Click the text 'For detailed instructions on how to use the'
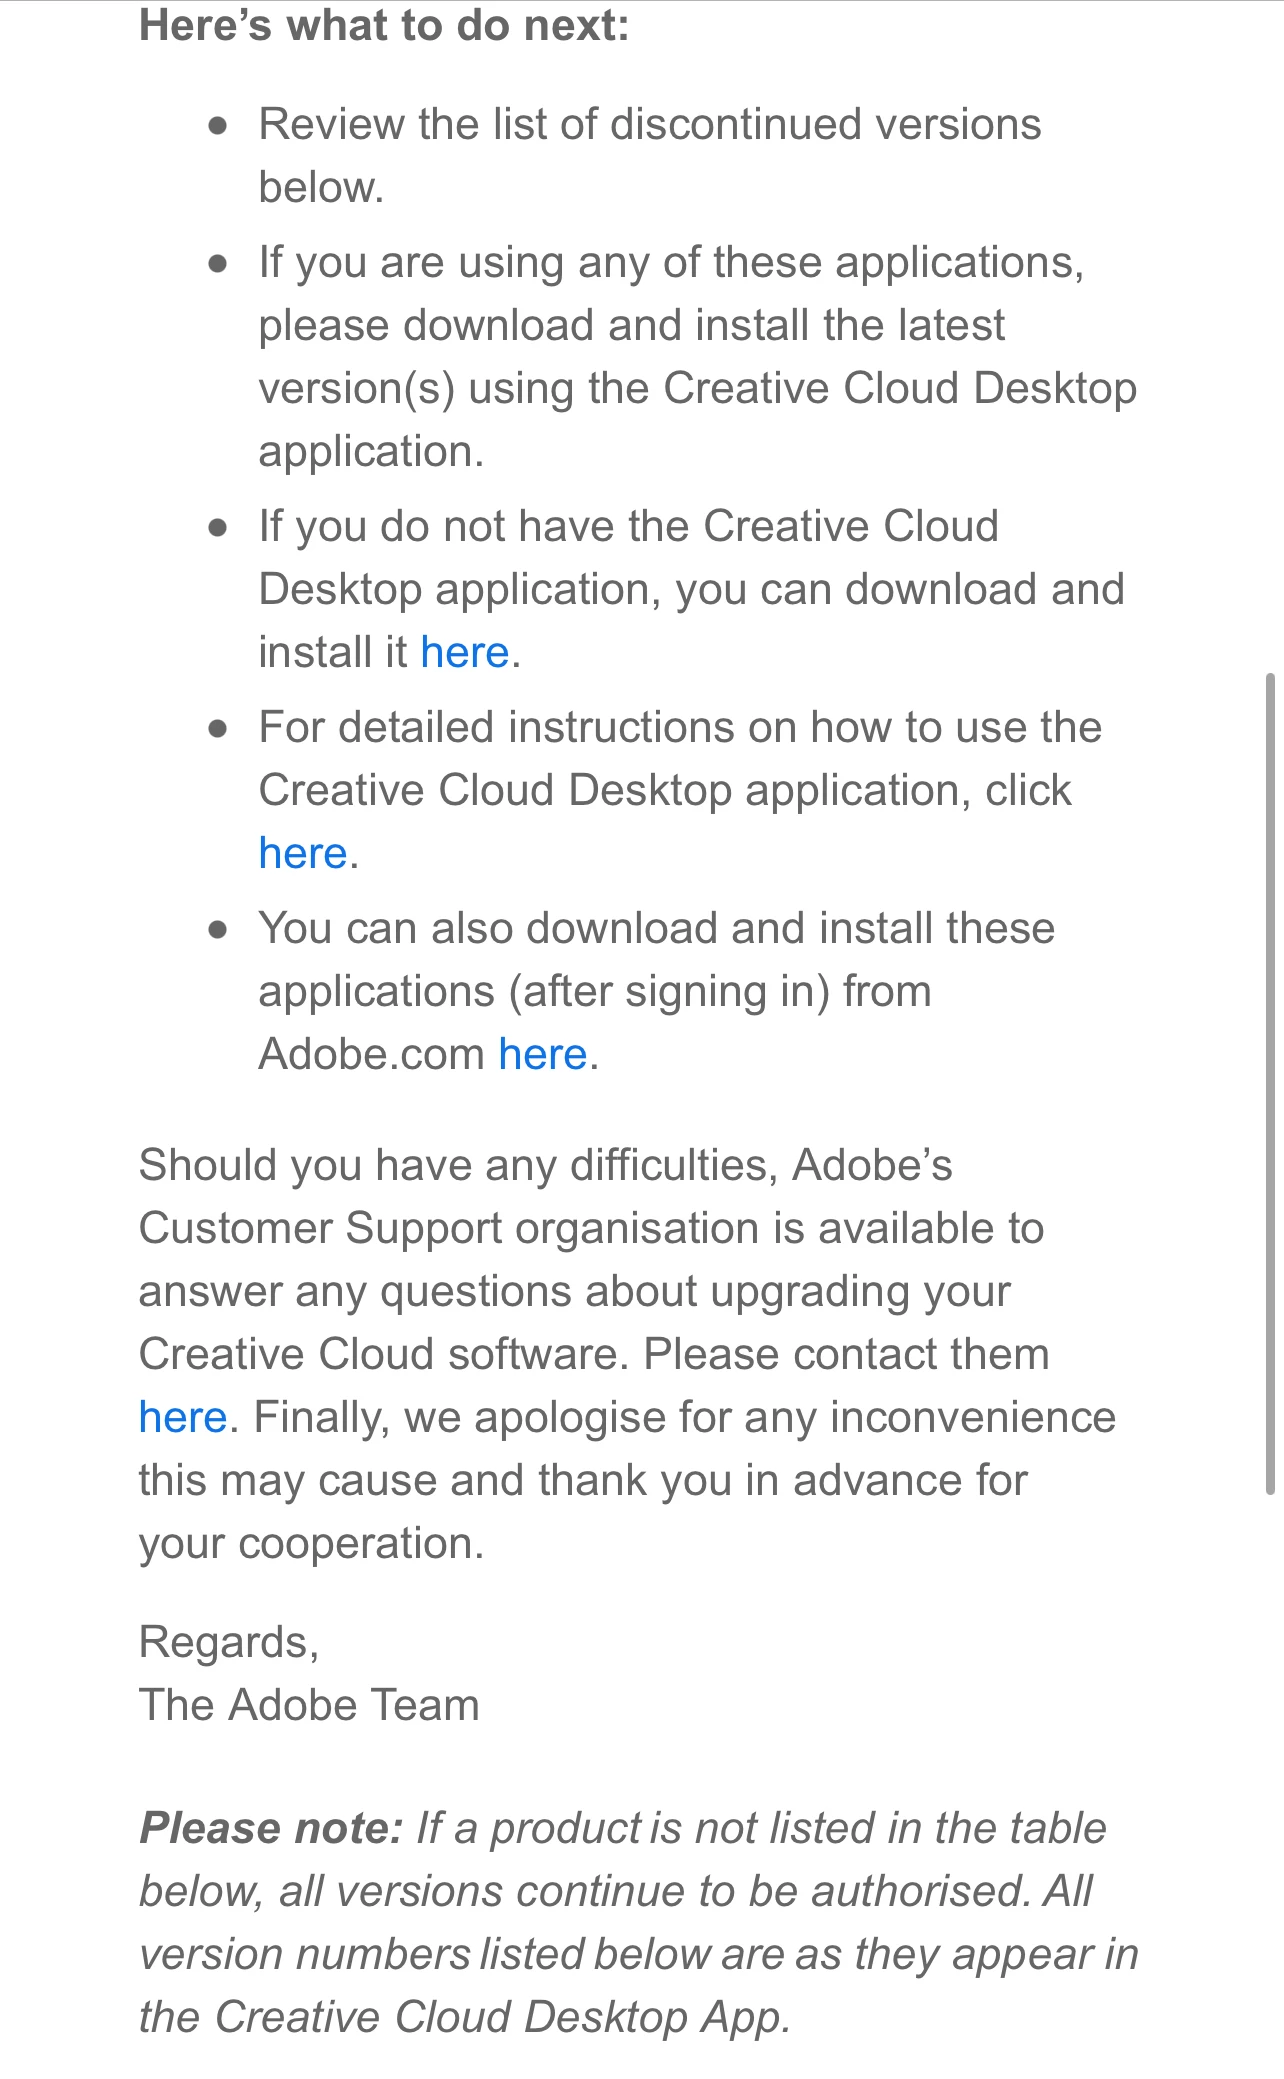This screenshot has height=2079, width=1284. tap(680, 728)
